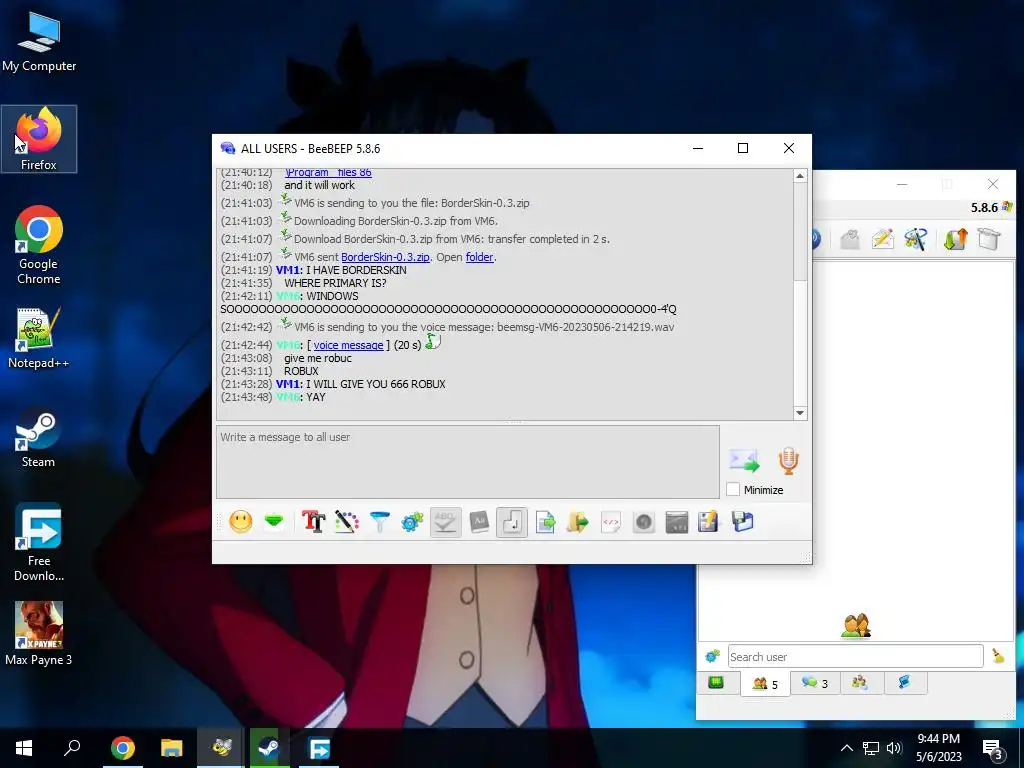
Task: Toggle the ABC spell checking button
Action: (x=445, y=522)
